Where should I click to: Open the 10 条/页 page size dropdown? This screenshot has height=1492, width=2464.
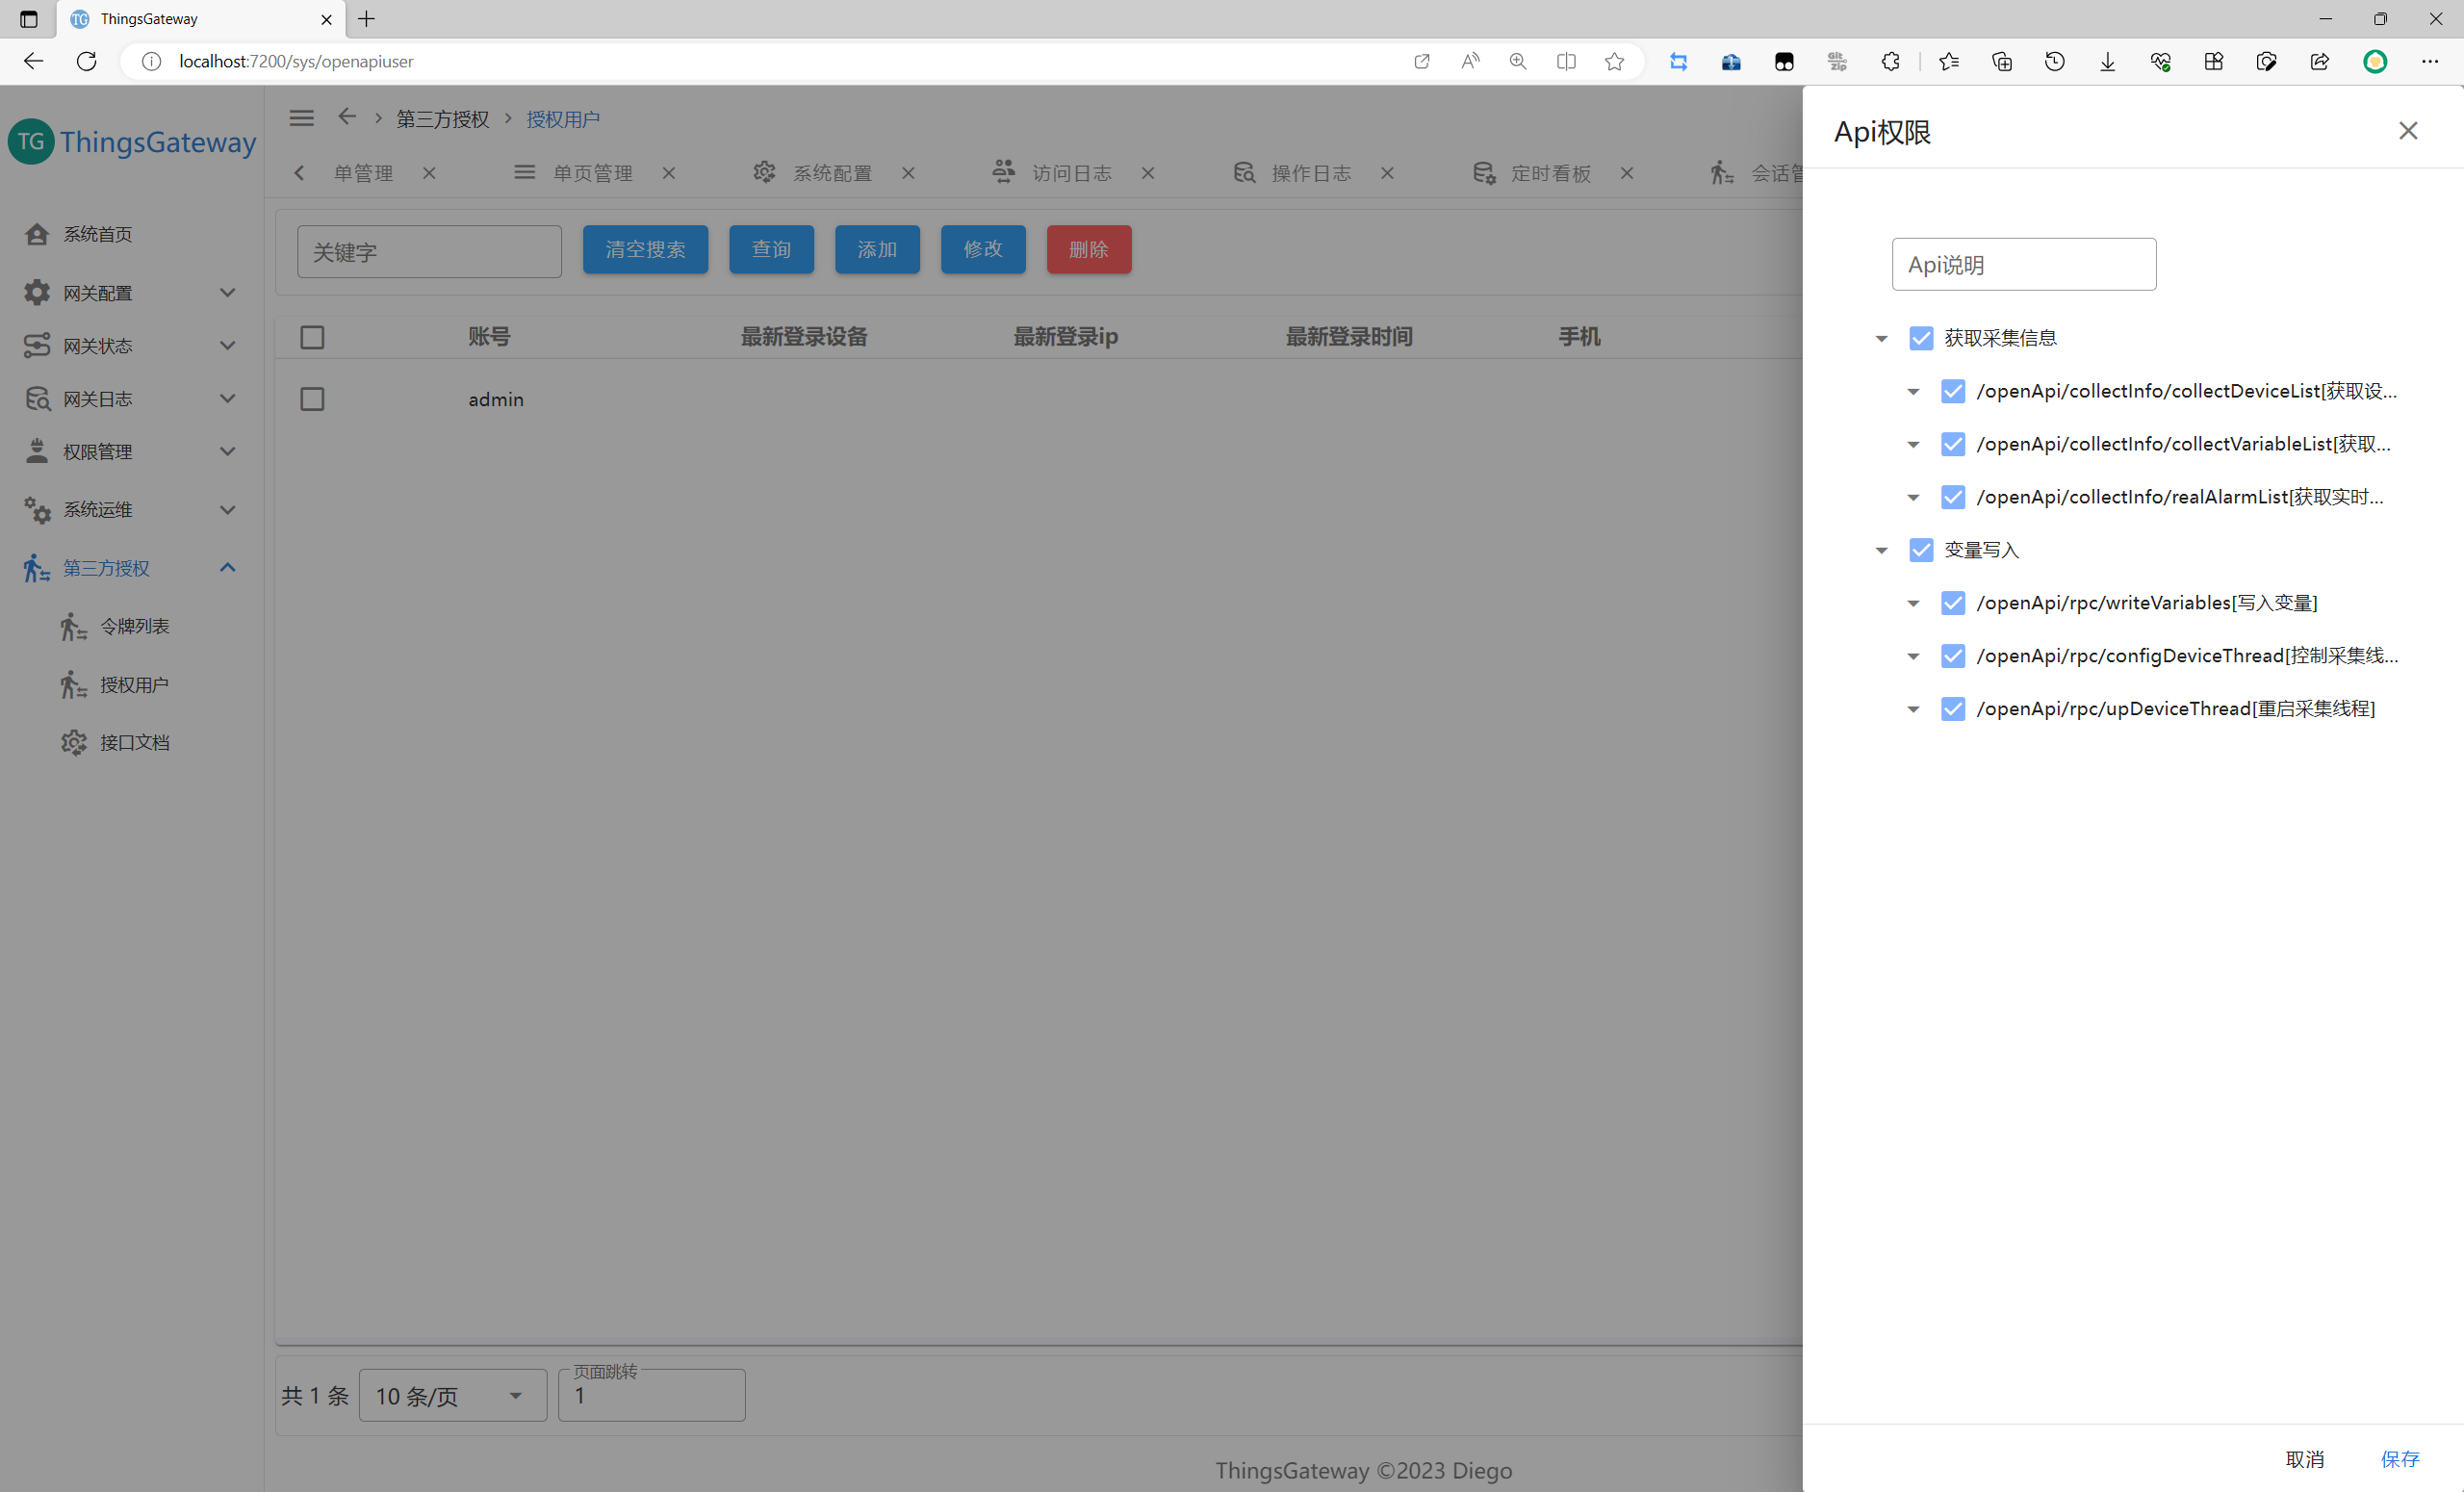click(x=452, y=1395)
